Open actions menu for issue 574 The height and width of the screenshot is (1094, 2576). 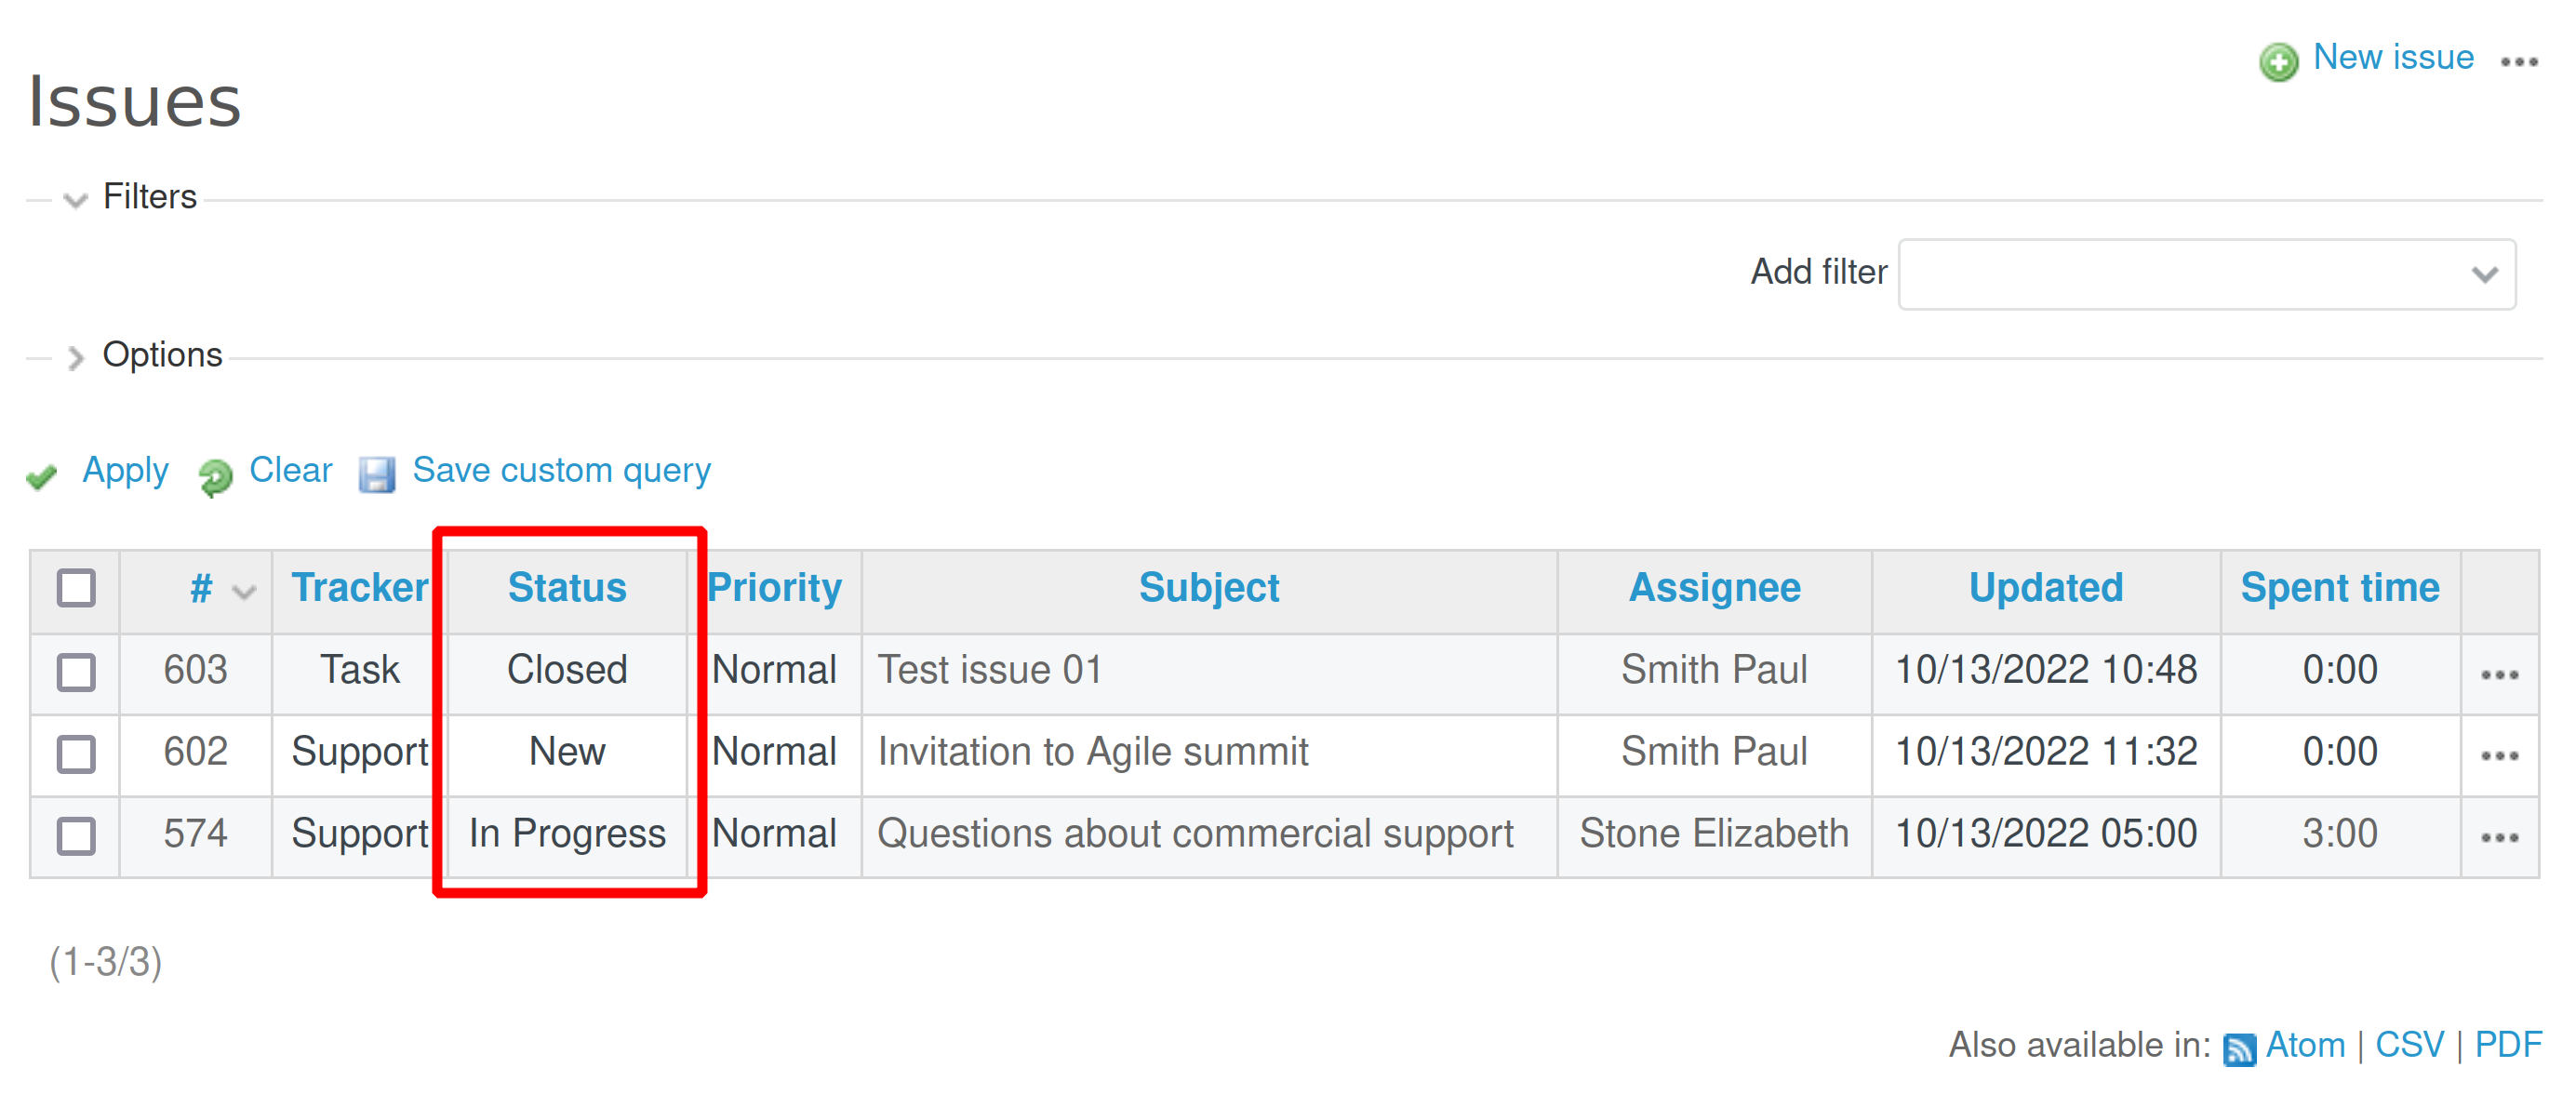(x=2498, y=838)
